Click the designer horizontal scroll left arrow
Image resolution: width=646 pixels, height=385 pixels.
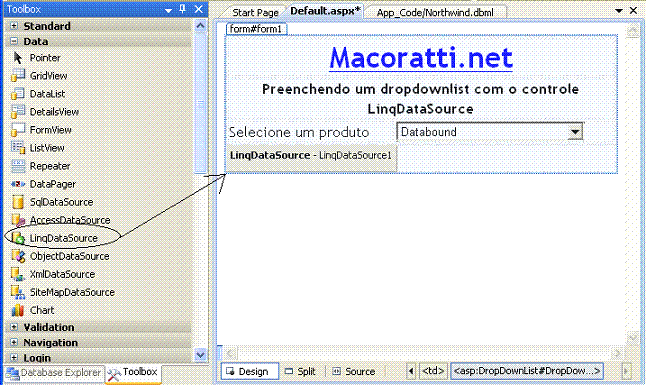pos(231,353)
